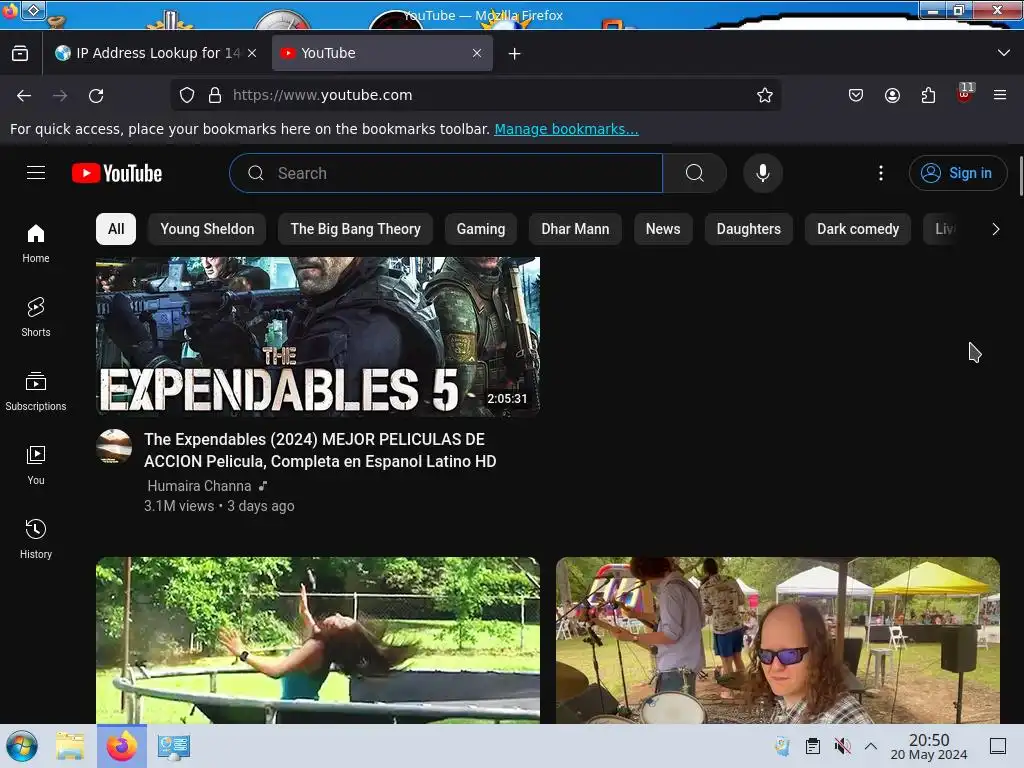Filter by The Big Bang Theory

(x=355, y=229)
